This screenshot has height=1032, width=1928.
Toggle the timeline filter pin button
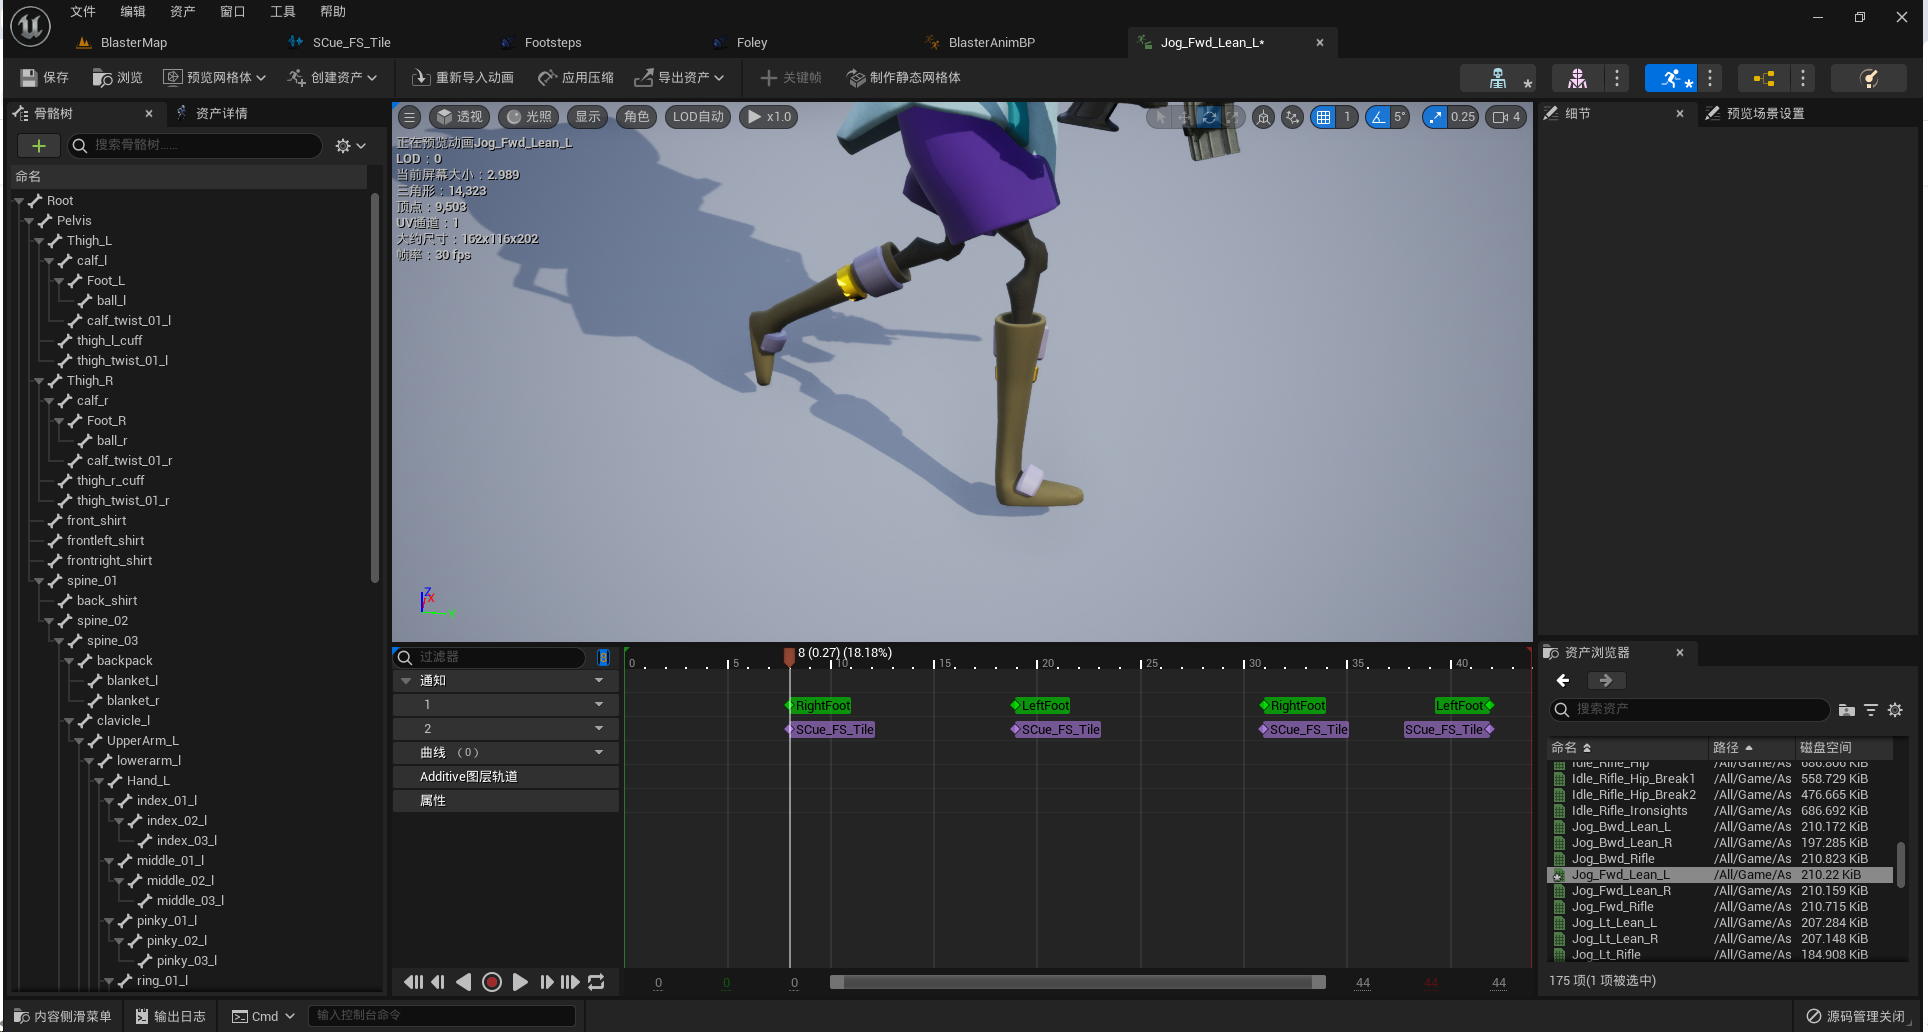click(x=603, y=657)
